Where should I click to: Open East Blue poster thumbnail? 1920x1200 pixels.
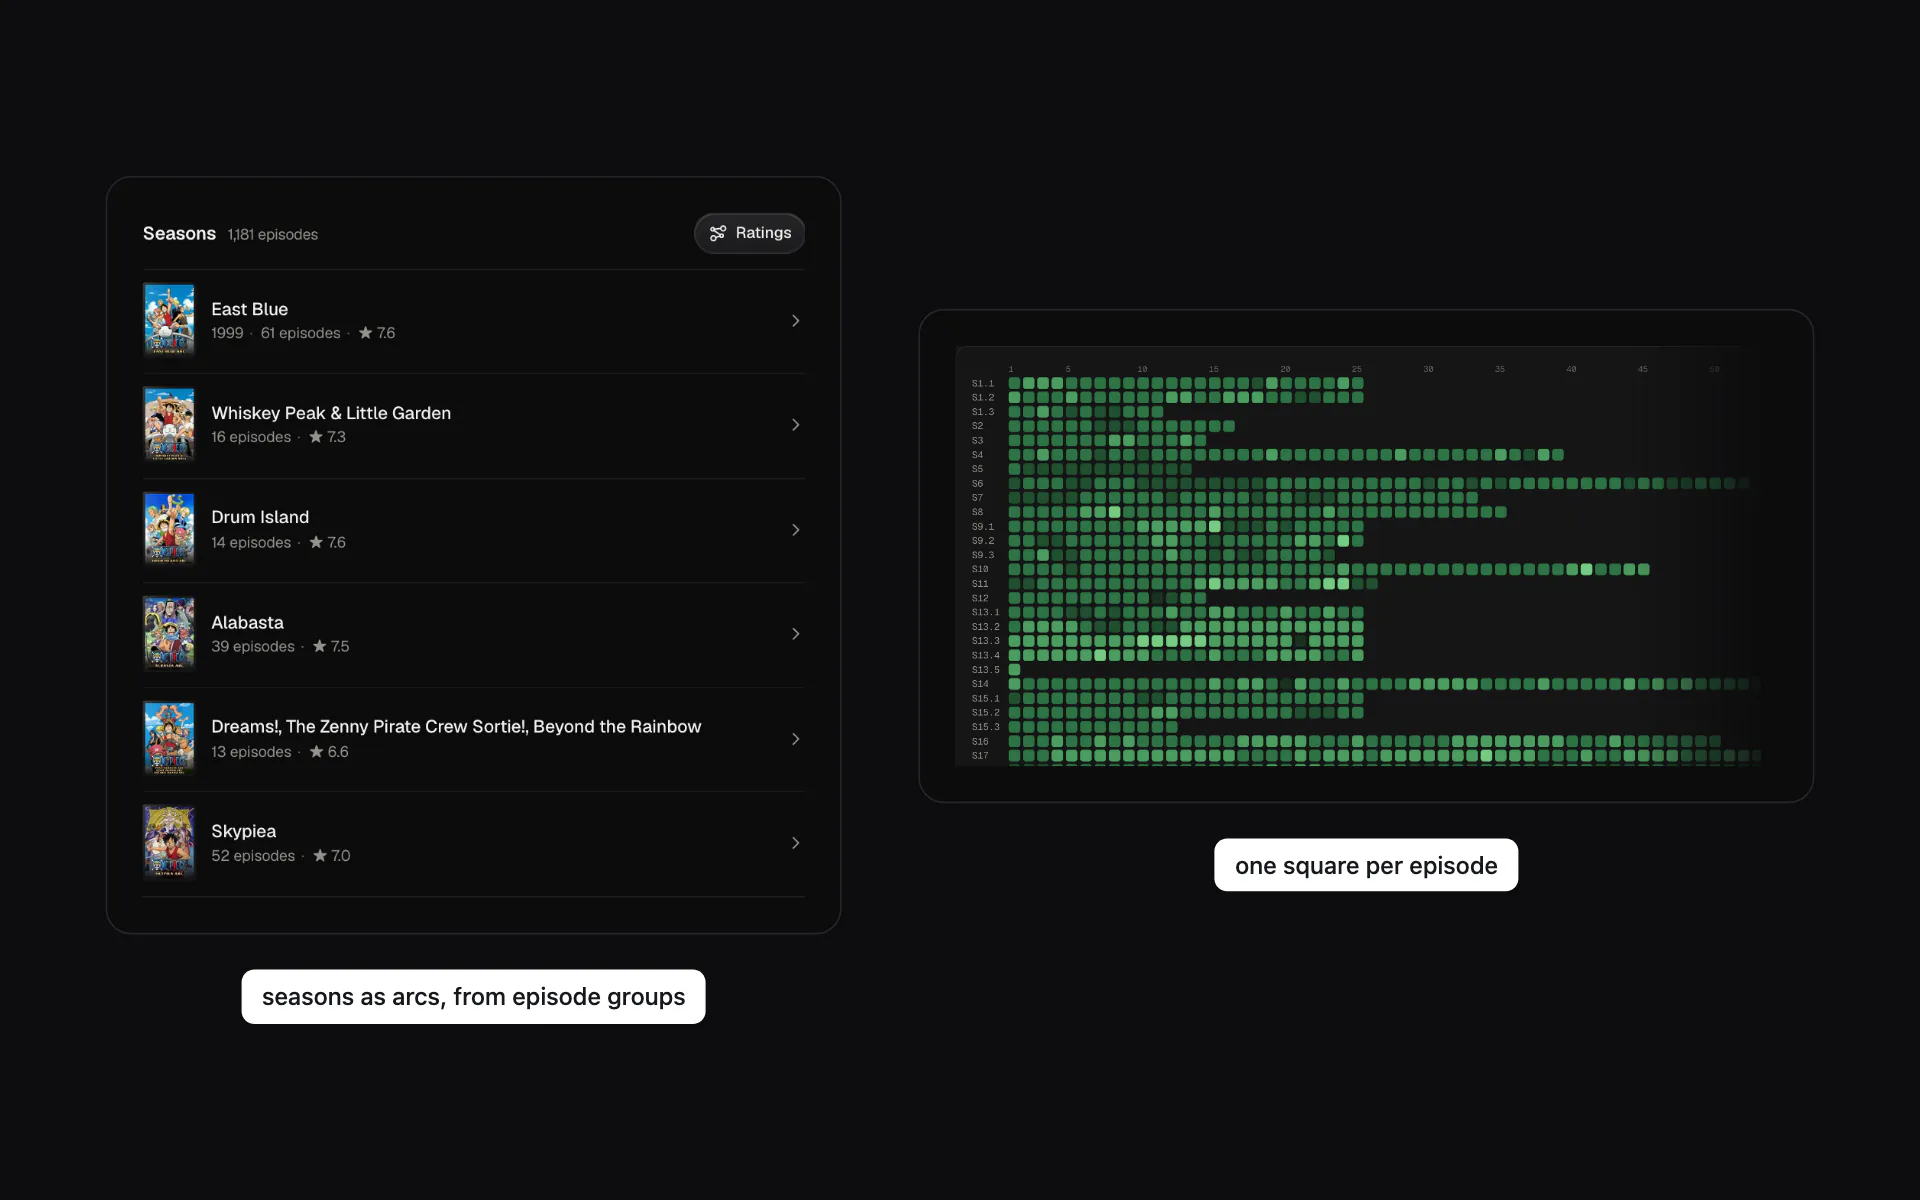pyautogui.click(x=169, y=320)
